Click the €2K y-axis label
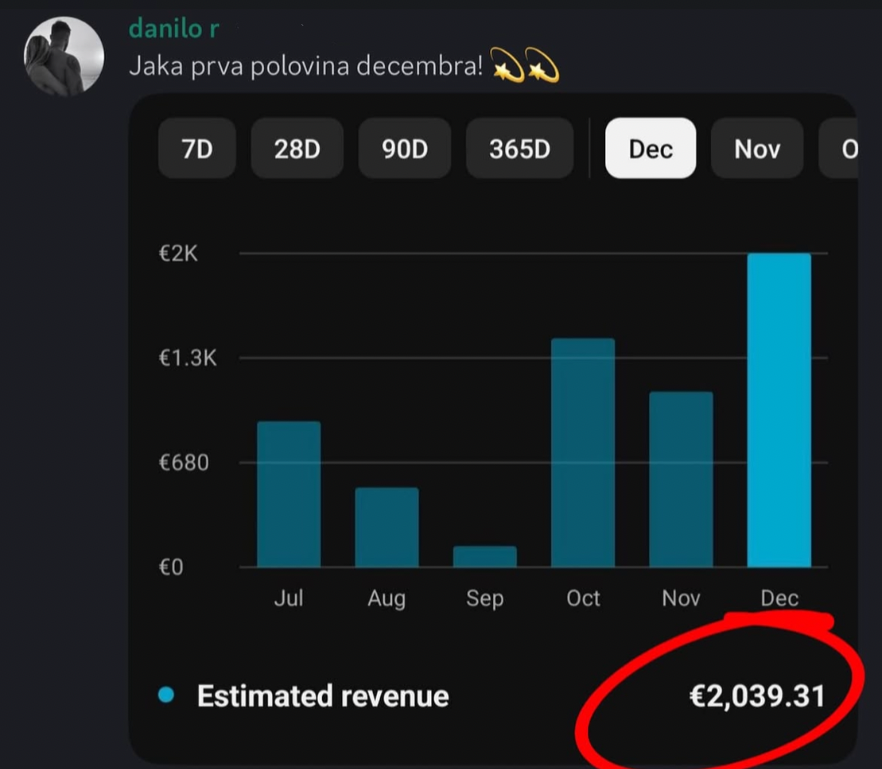 pos(178,253)
